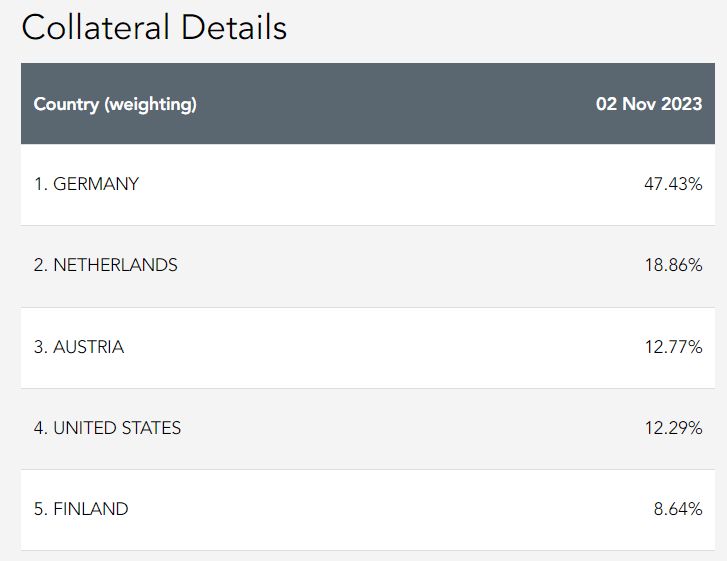Click empty space in the Finland row
The image size is (727, 561).
(400, 509)
